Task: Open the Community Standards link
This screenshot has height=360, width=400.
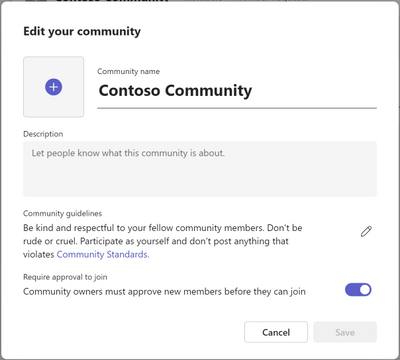Action: (103, 254)
